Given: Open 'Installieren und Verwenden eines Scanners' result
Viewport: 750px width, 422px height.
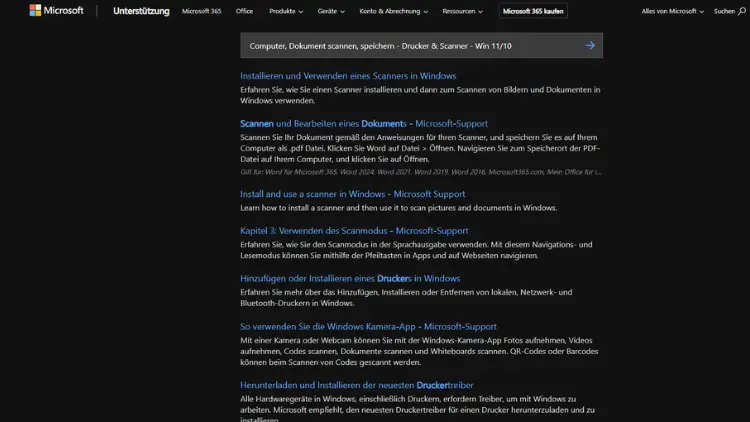Looking at the screenshot, I should click(348, 76).
